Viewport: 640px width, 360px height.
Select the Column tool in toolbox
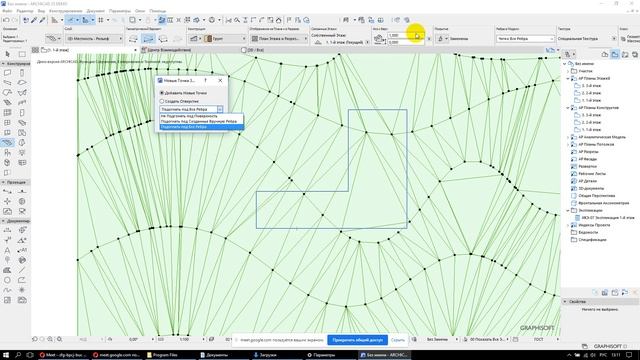pos(22,73)
